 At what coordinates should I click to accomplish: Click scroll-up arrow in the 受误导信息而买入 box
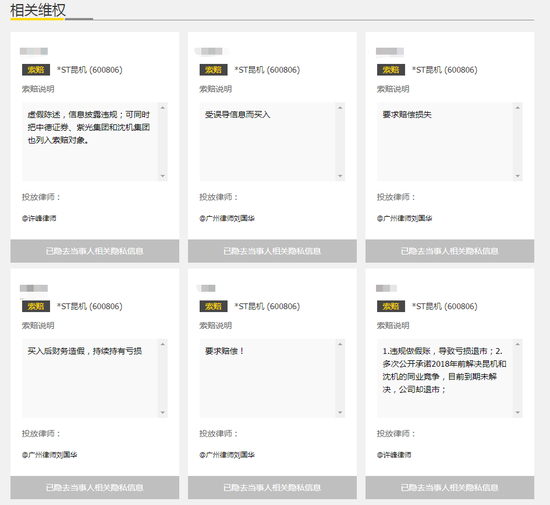[x=340, y=108]
